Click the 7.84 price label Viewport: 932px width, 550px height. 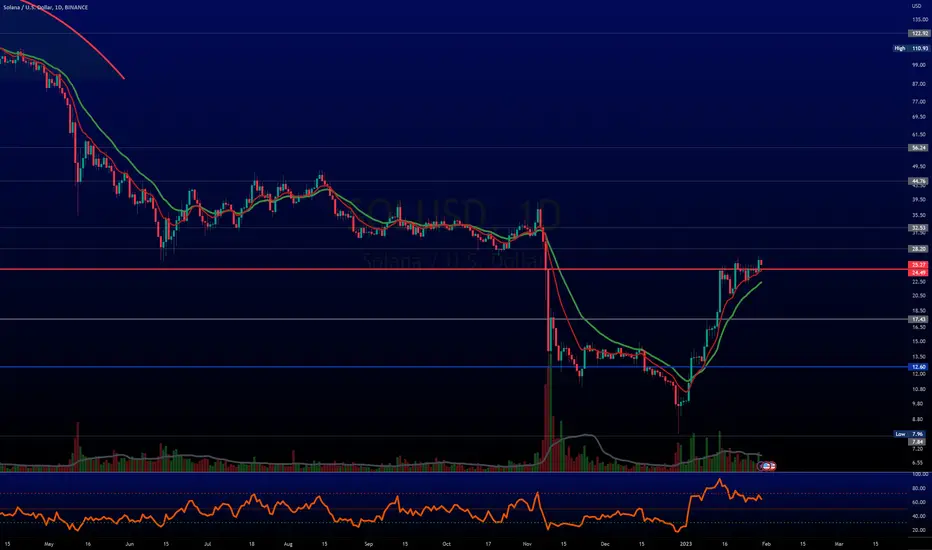pyautogui.click(x=919, y=442)
